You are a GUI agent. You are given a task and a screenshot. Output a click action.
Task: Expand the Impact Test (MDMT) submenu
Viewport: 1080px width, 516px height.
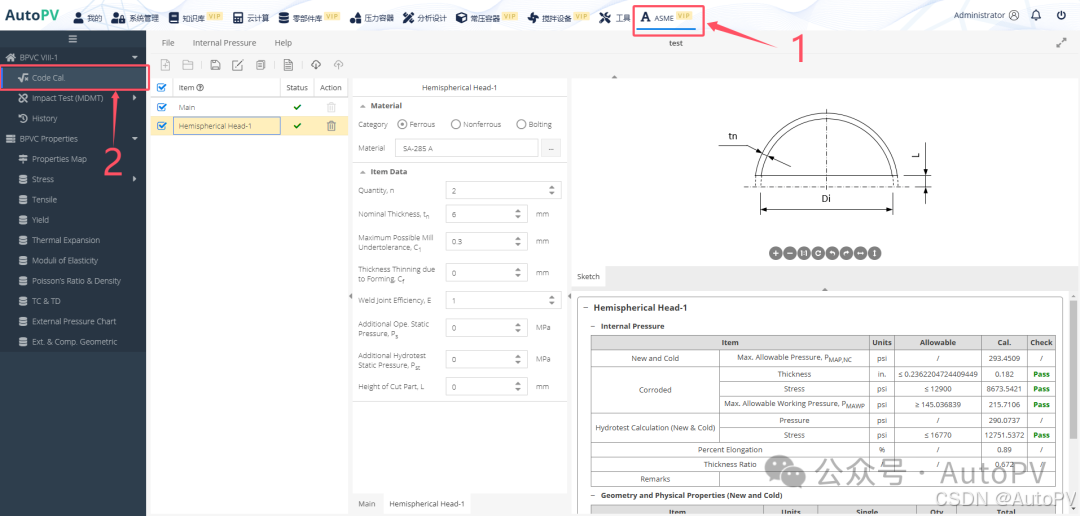click(135, 98)
